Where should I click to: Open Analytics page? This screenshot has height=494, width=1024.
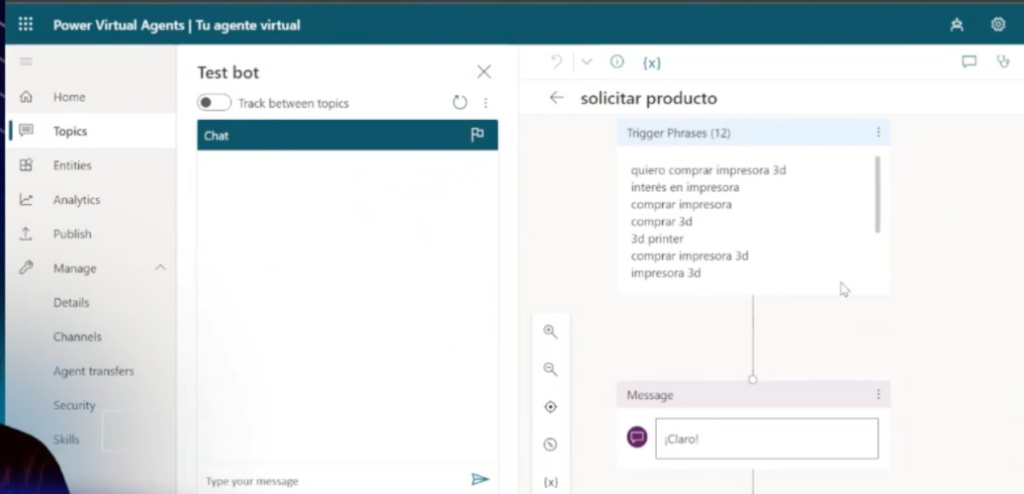pos(76,199)
